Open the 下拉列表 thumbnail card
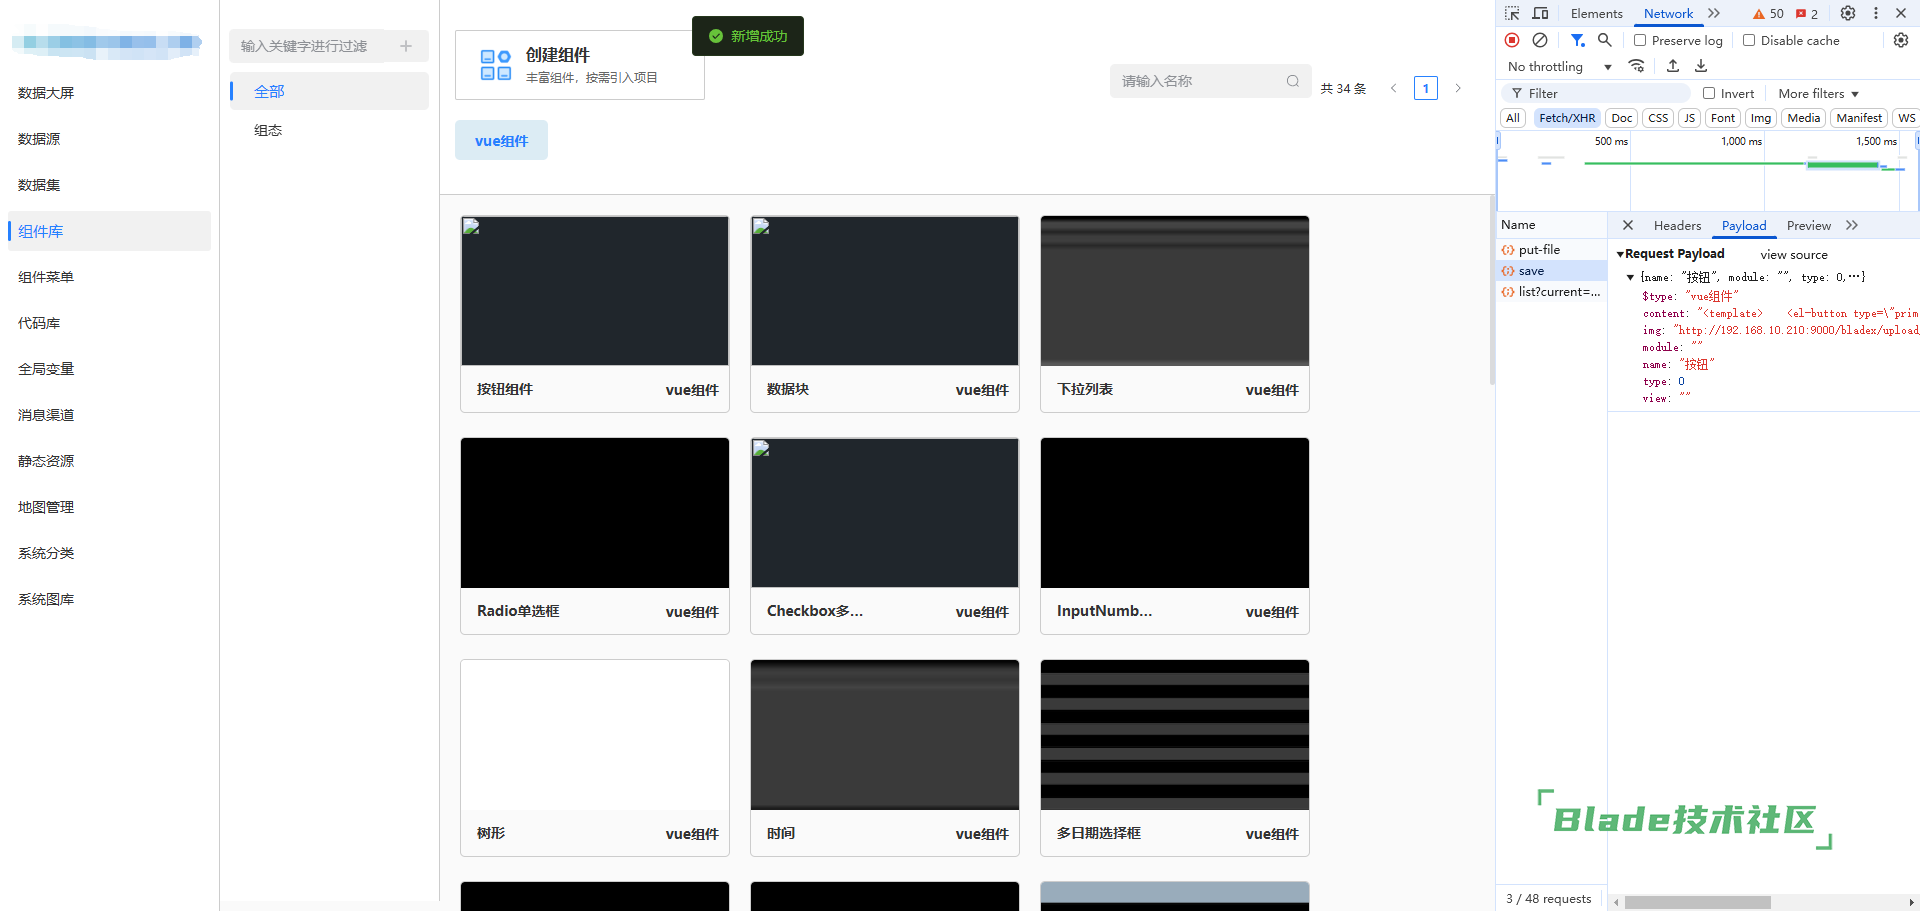Screen dimensions: 1920x911 tap(1175, 314)
